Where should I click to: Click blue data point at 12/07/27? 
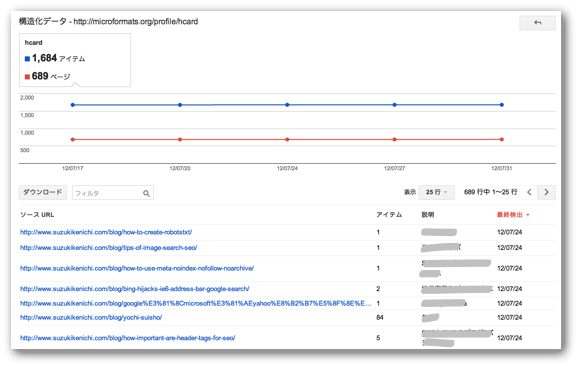(394, 105)
